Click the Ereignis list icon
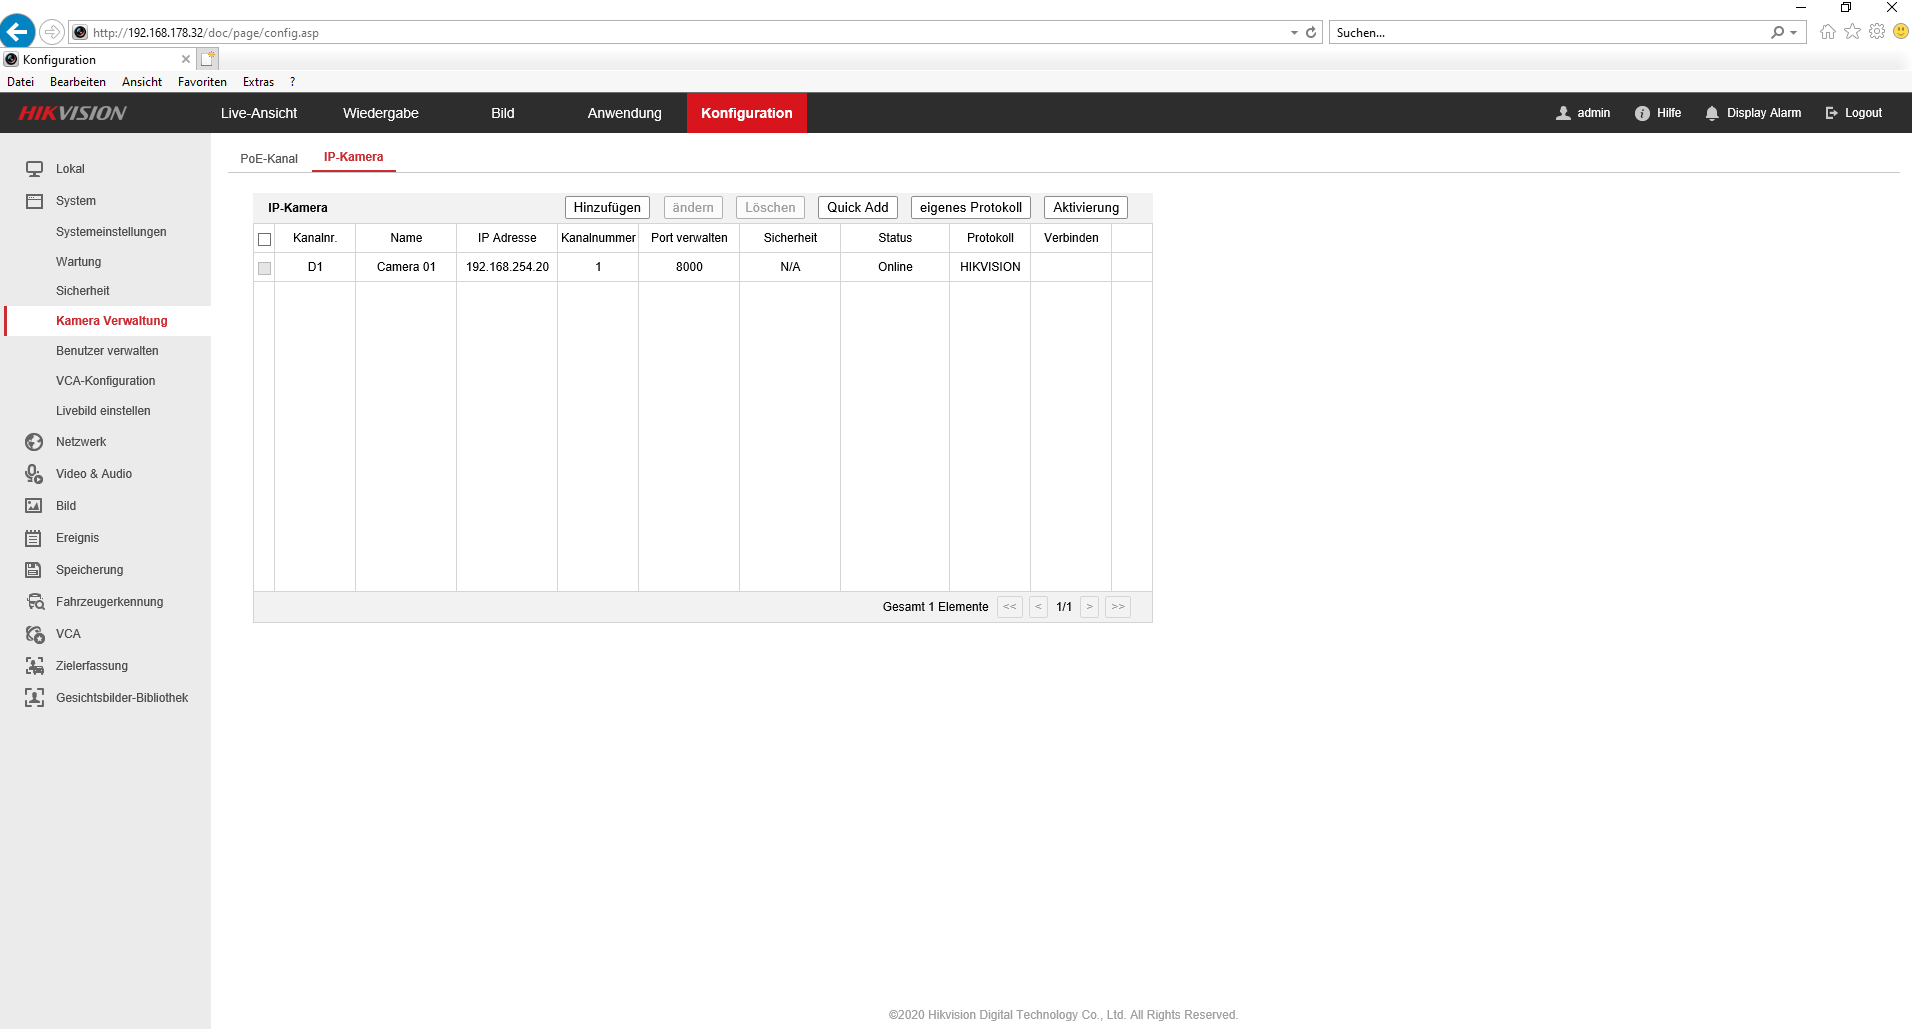The width and height of the screenshot is (1912, 1029). (x=34, y=538)
